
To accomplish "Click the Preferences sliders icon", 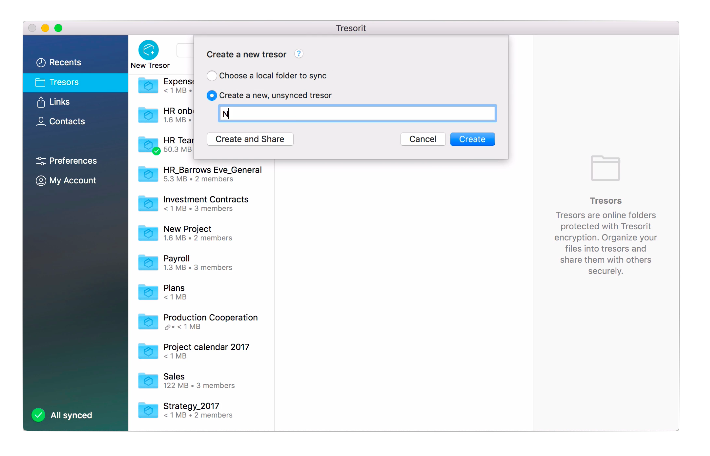I will click(41, 161).
